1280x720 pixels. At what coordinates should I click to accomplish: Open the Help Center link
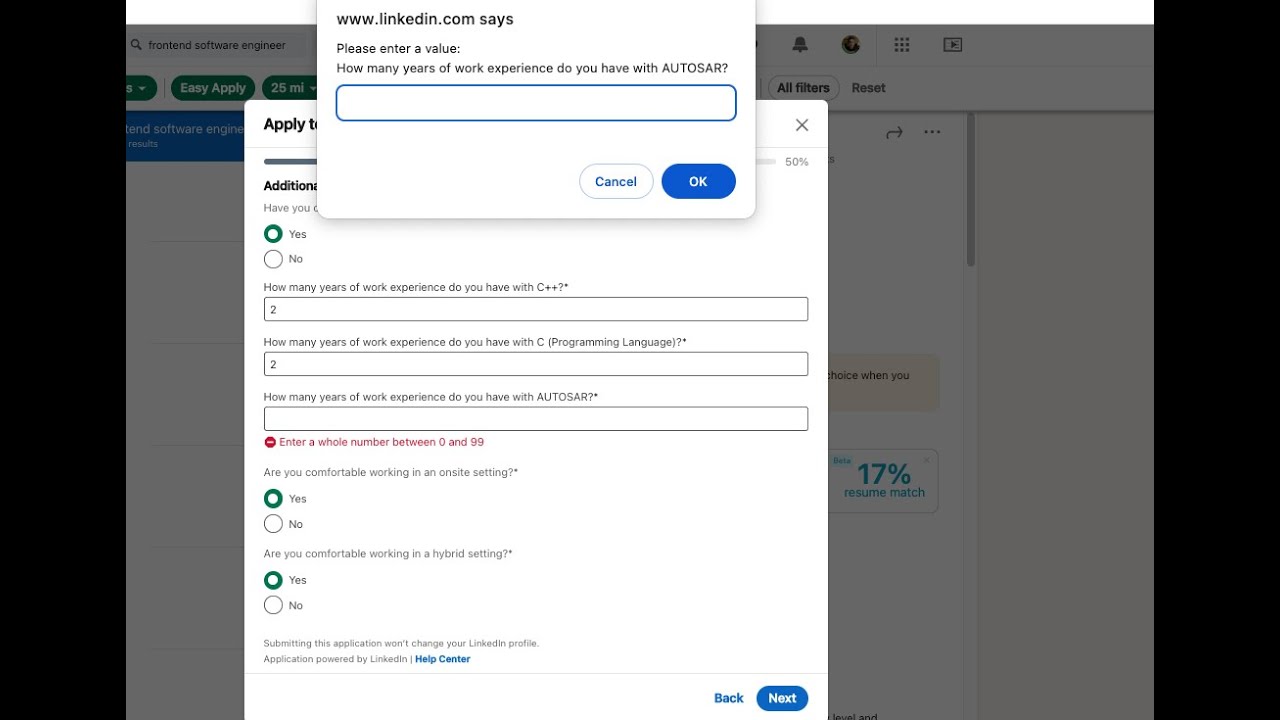442,659
